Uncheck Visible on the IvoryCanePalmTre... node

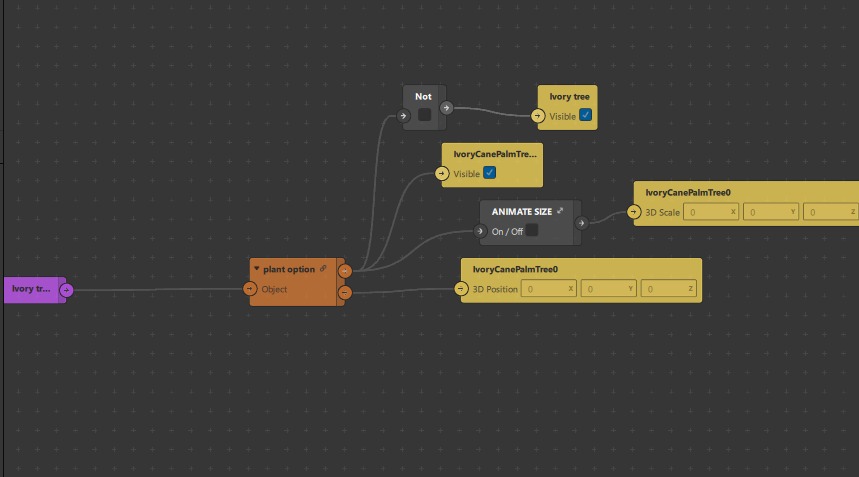(x=490, y=173)
